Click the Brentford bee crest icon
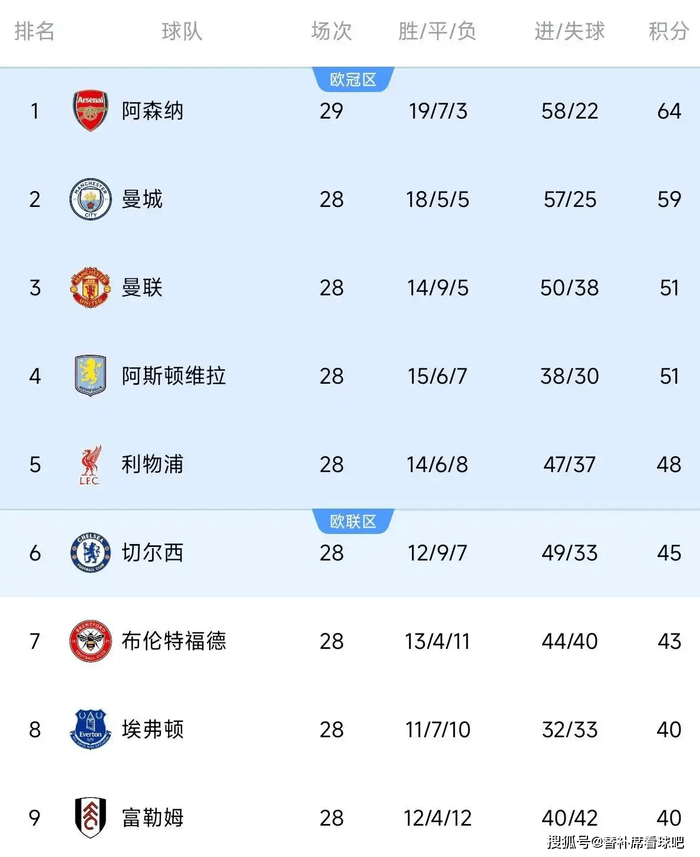The image size is (700, 857). click(90, 641)
